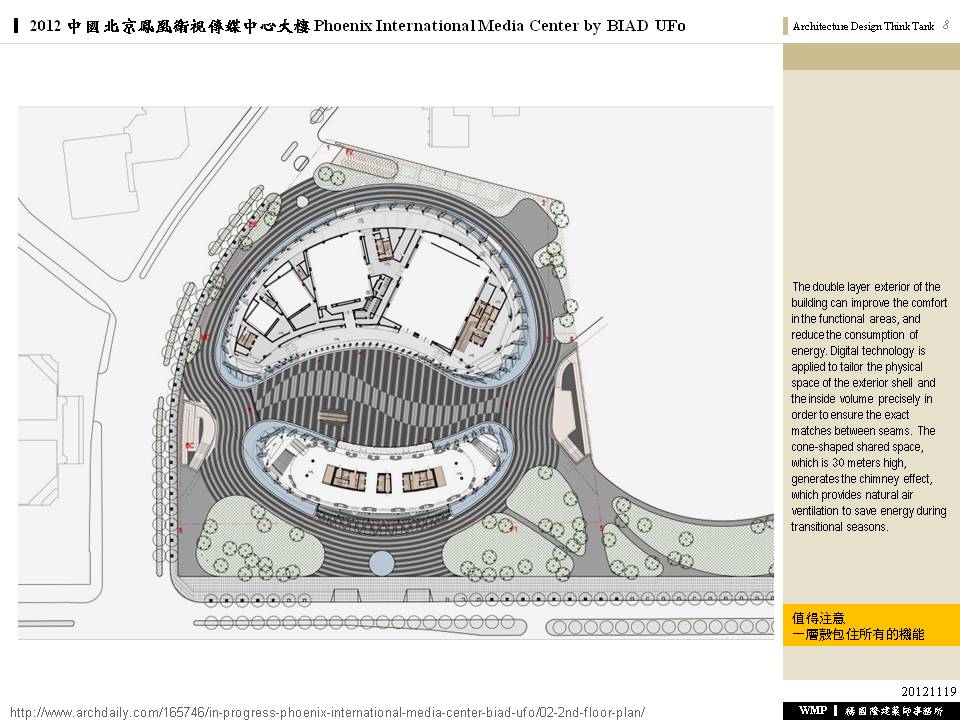Click the small brown rectangle in central plaza
Image resolution: width=960 pixels, height=720 pixels.
tap(333, 417)
